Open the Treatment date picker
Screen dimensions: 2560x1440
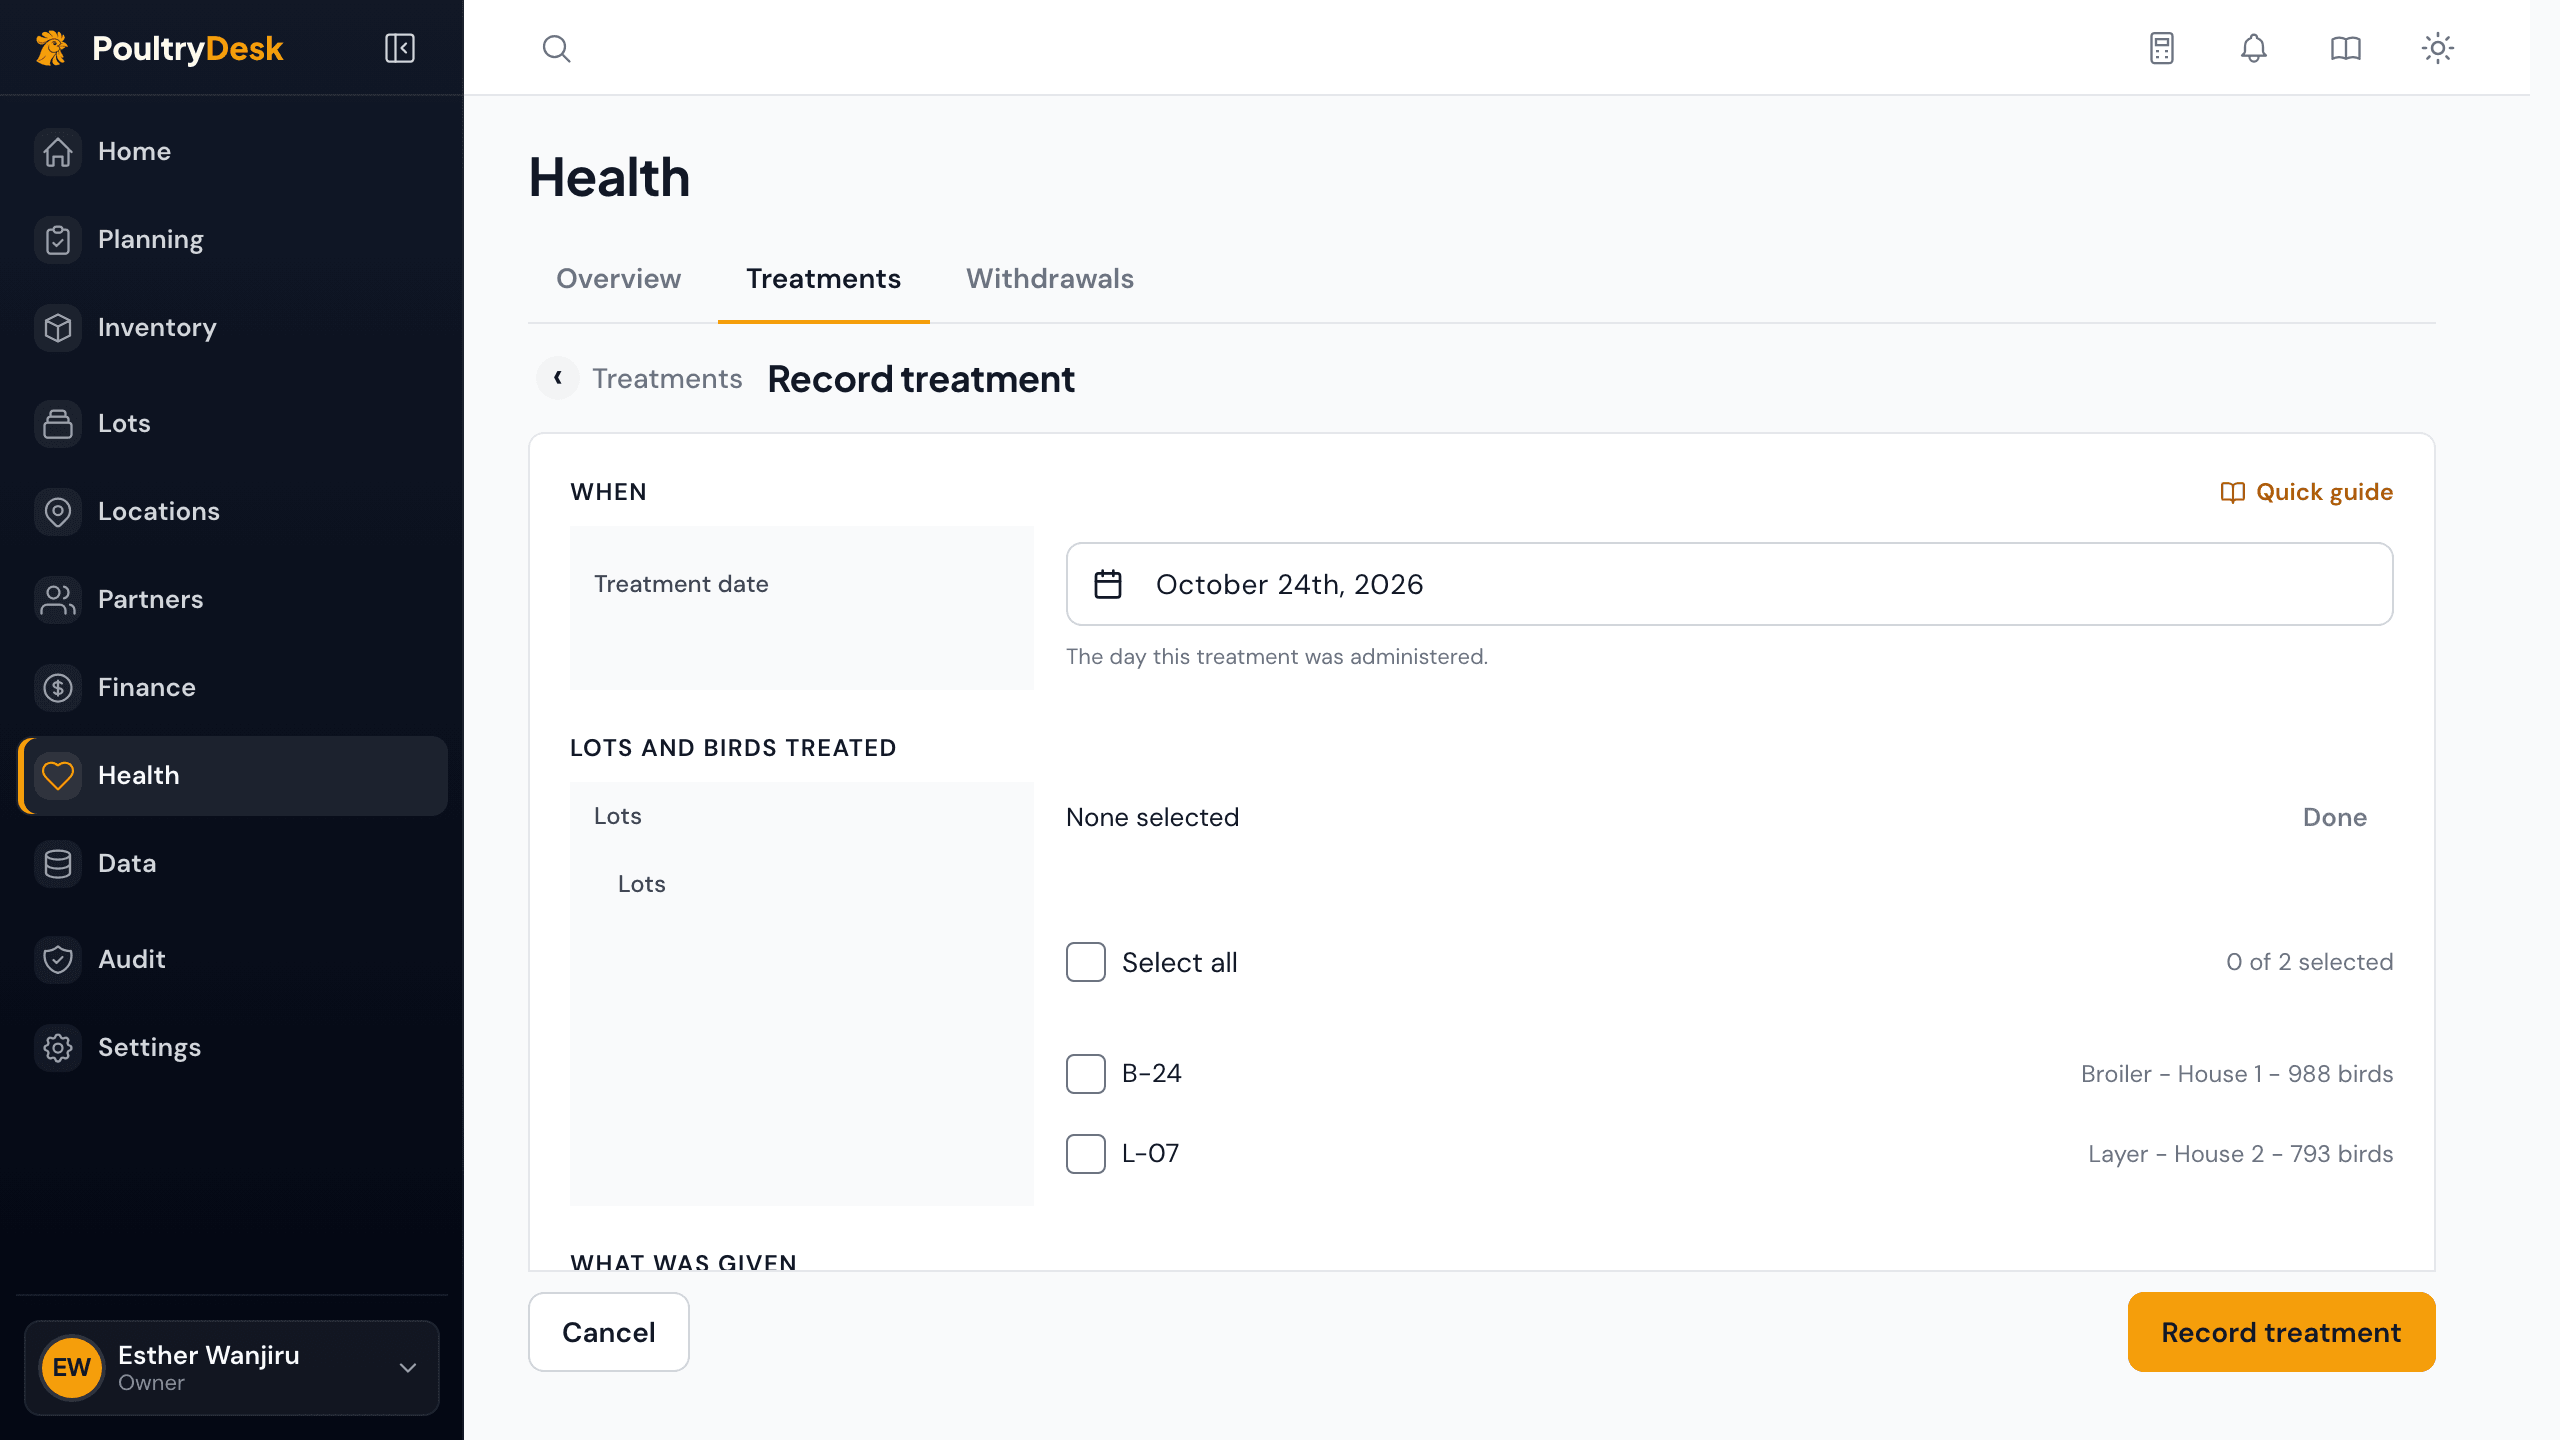[1730, 584]
